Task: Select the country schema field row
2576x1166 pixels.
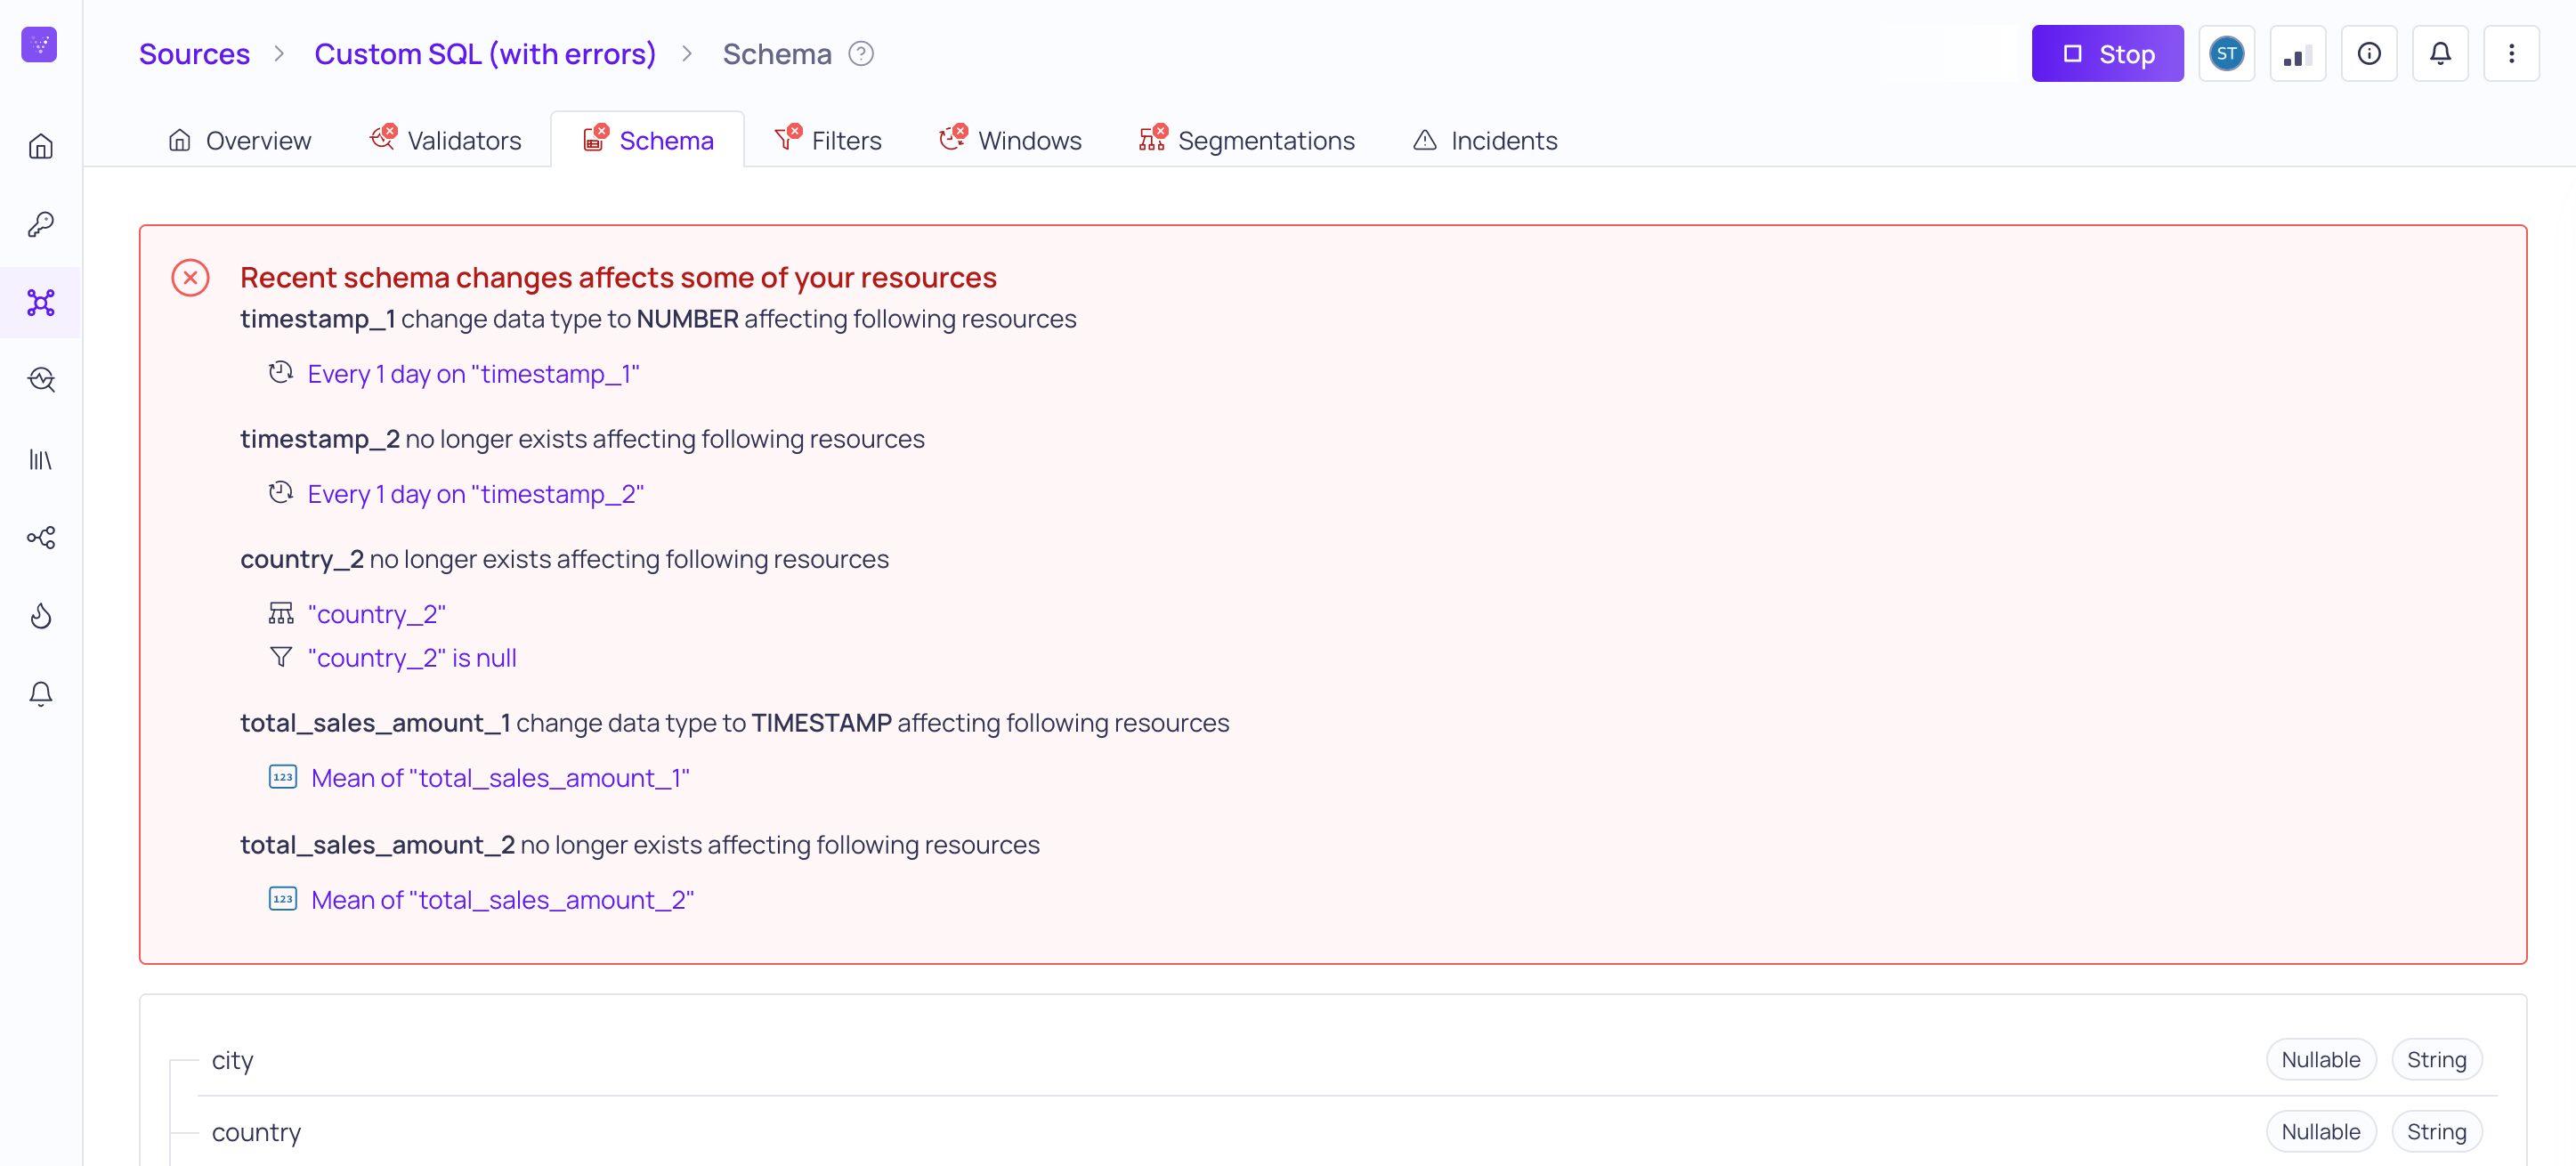Action: (x=1347, y=1131)
